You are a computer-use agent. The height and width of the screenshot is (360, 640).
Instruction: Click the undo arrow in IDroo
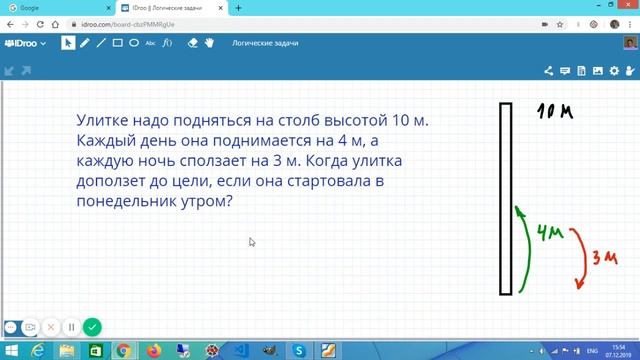tap(9, 71)
